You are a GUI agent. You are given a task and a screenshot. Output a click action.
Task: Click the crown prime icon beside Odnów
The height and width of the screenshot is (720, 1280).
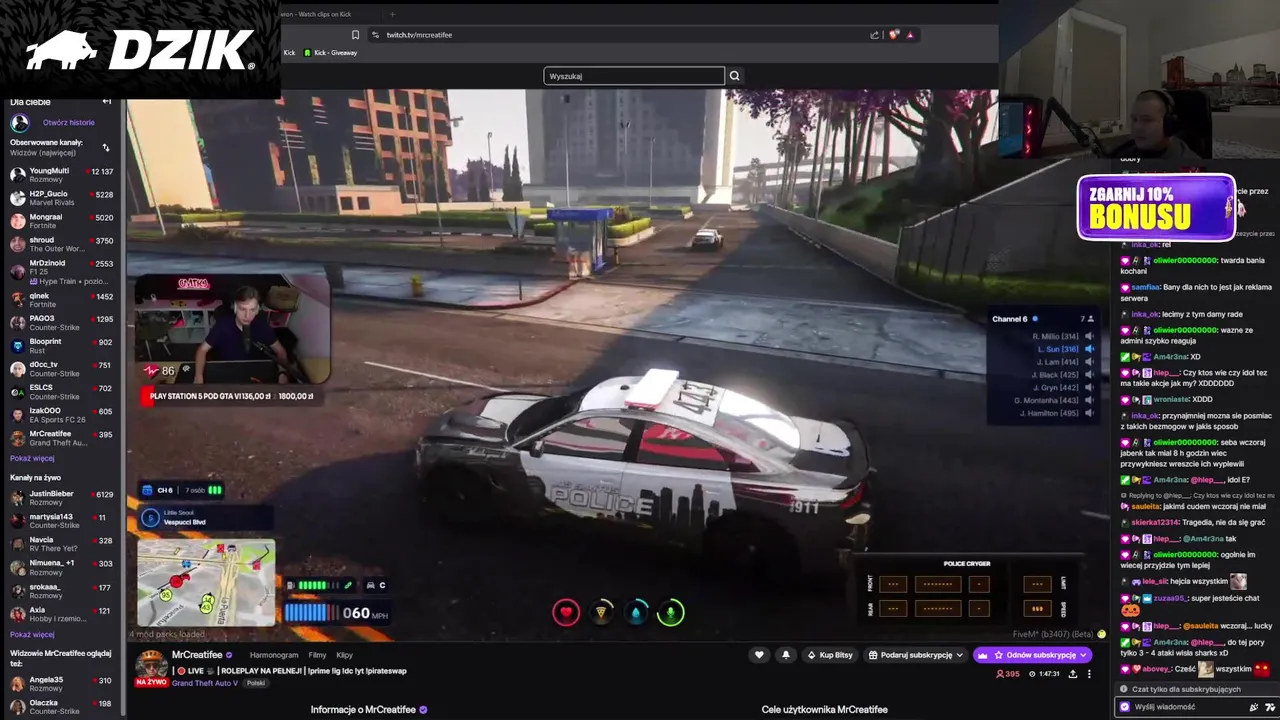click(982, 655)
